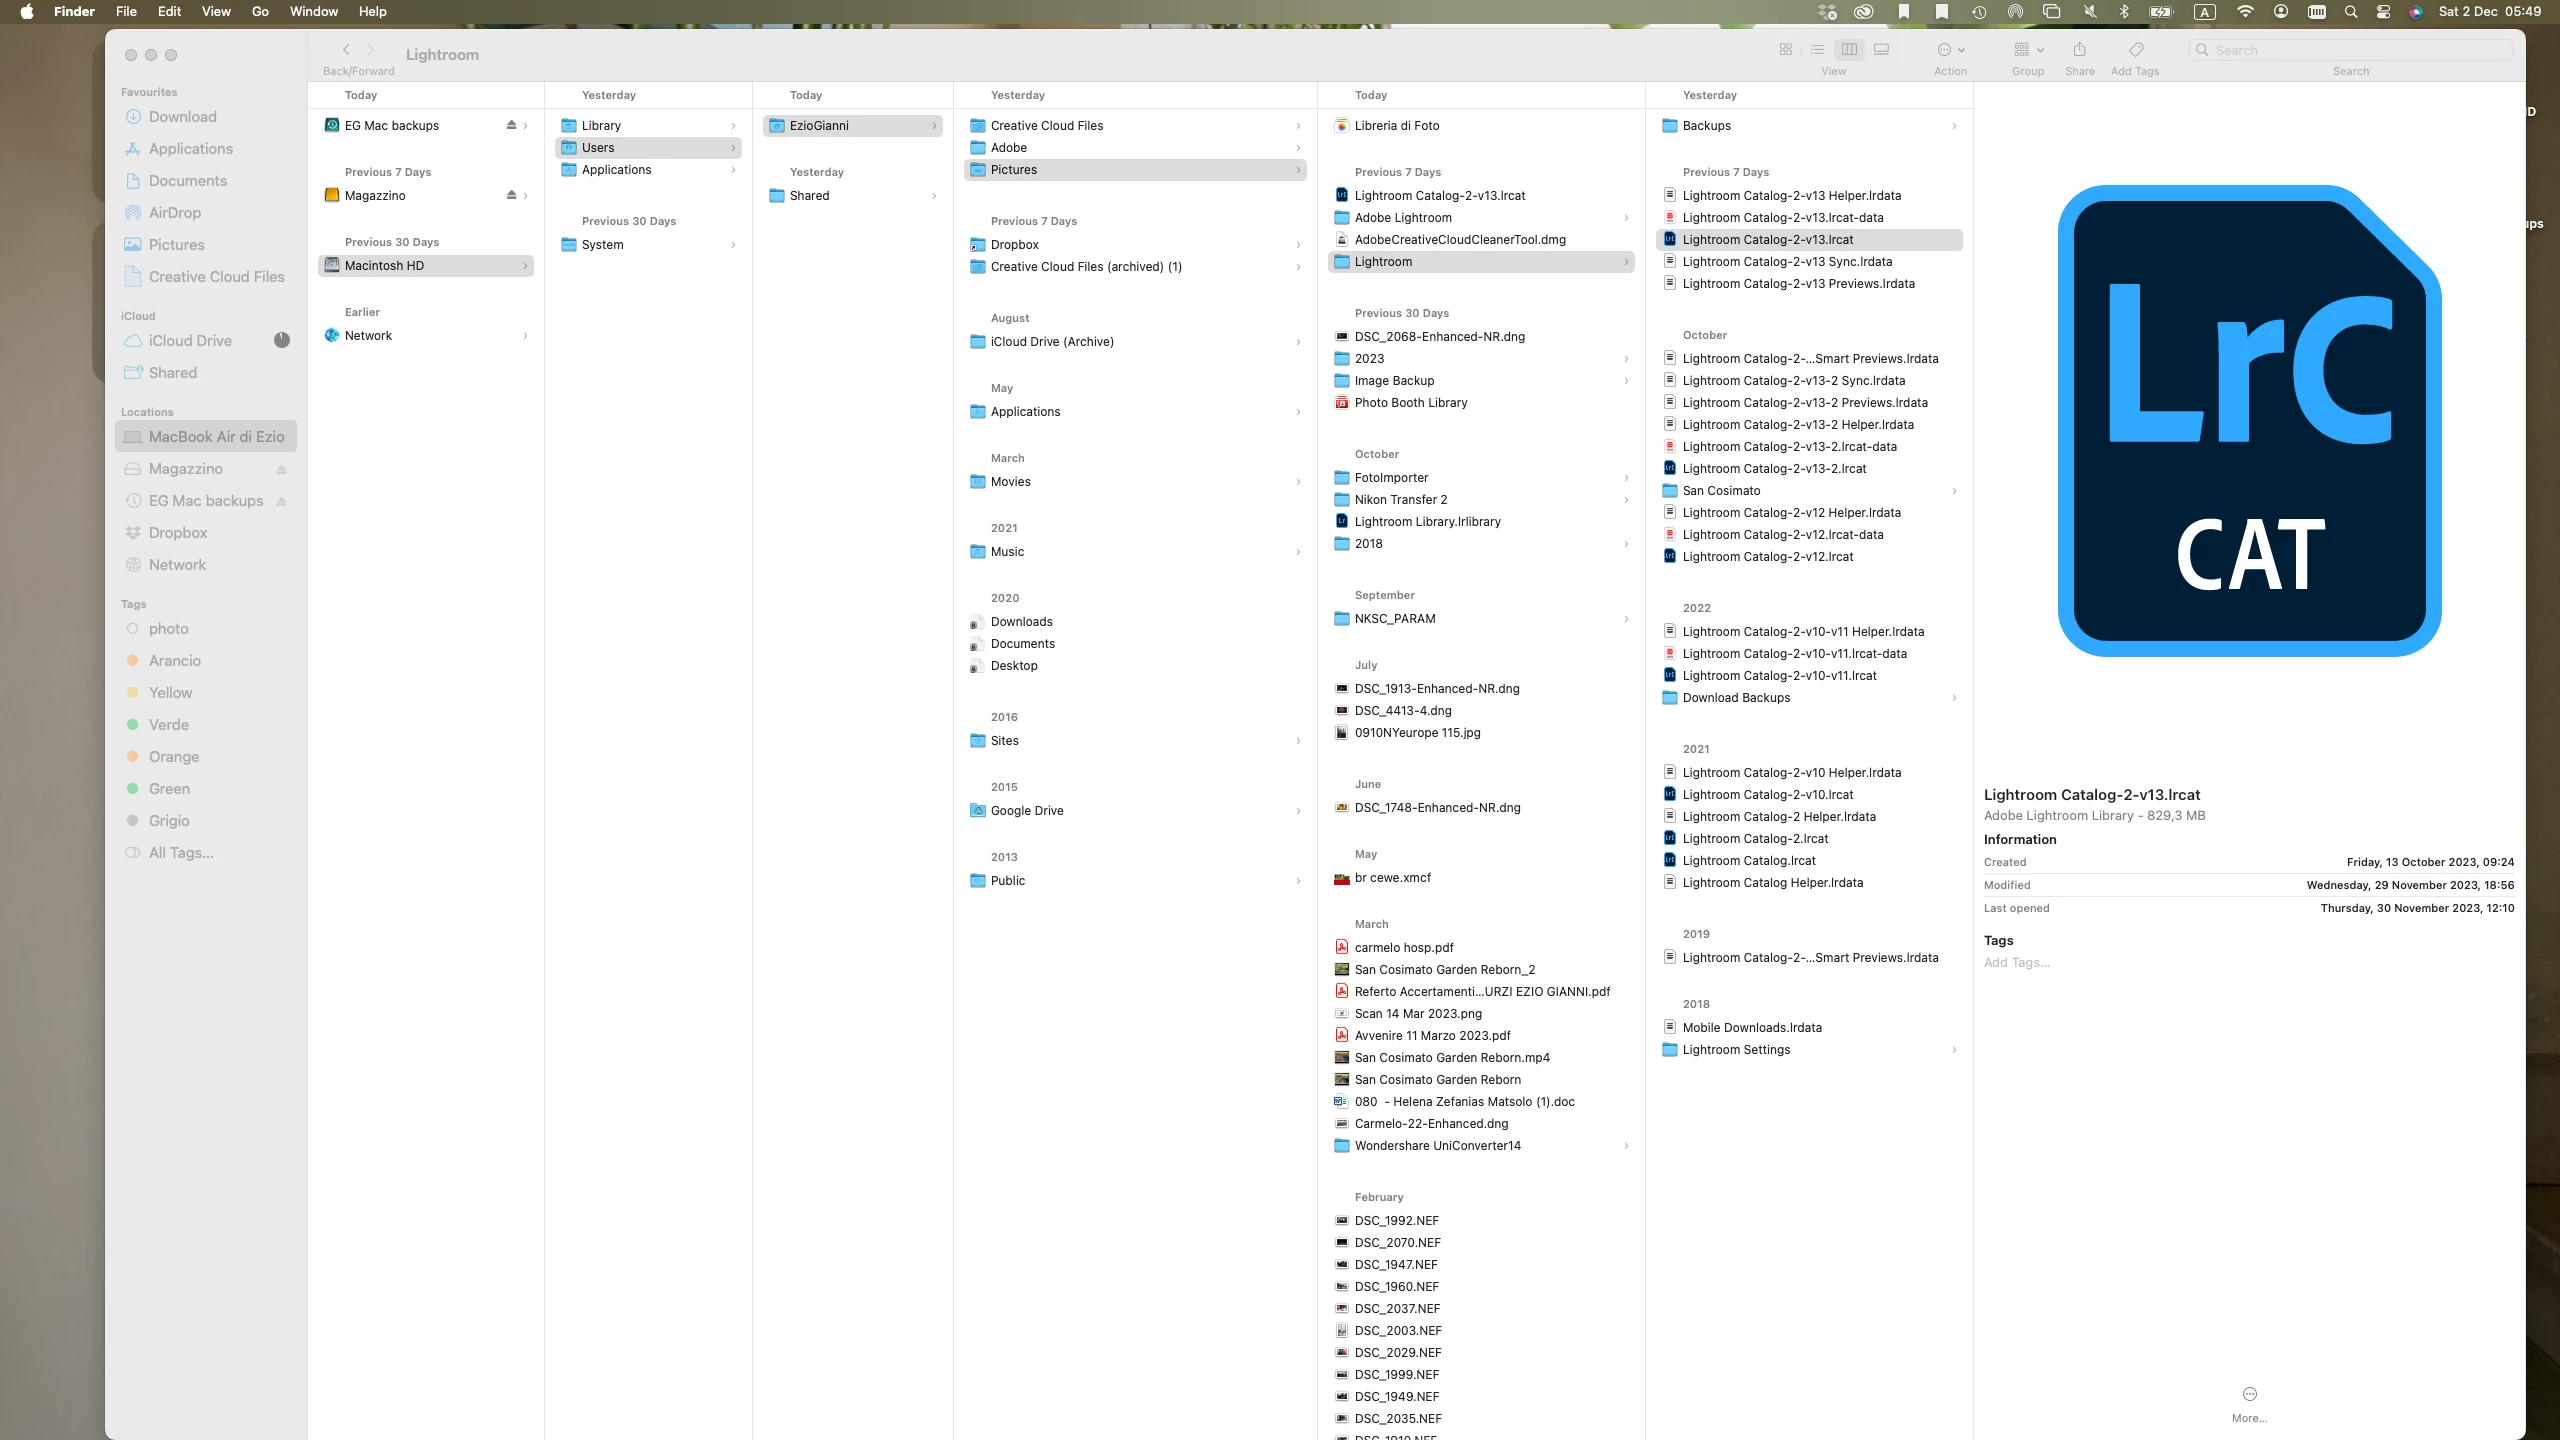Viewport: 2560px width, 1440px height.
Task: Switch to icon view in toolbar
Action: pyautogui.click(x=1785, y=50)
